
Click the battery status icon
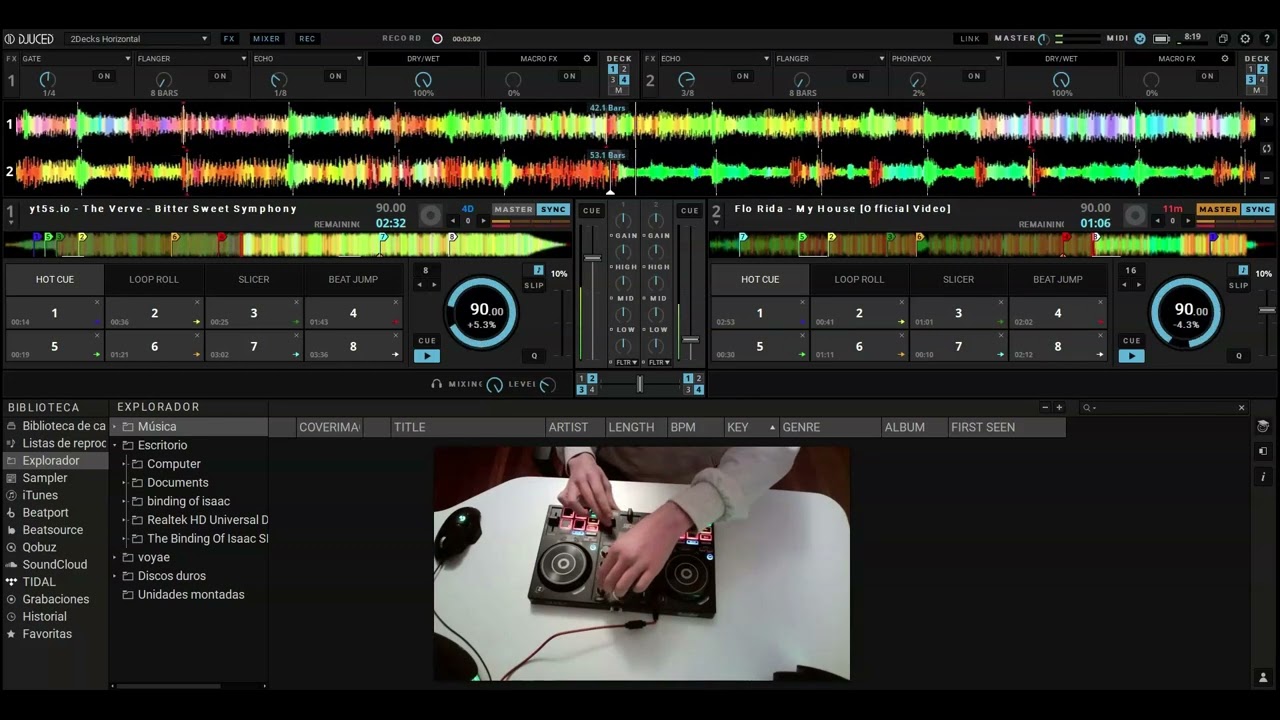point(1162,39)
